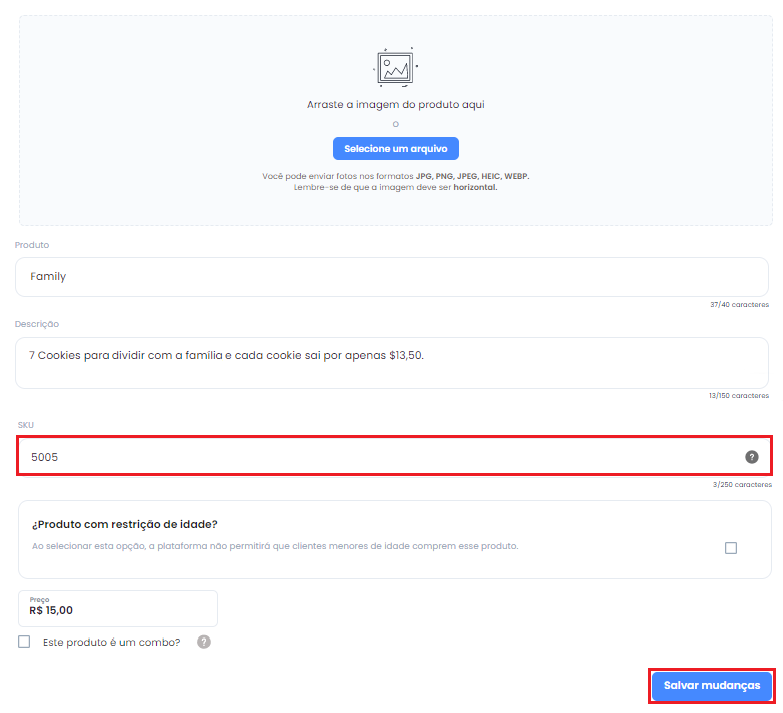Click the 13/150 caracteres counter
The image size is (783, 713).
739,395
